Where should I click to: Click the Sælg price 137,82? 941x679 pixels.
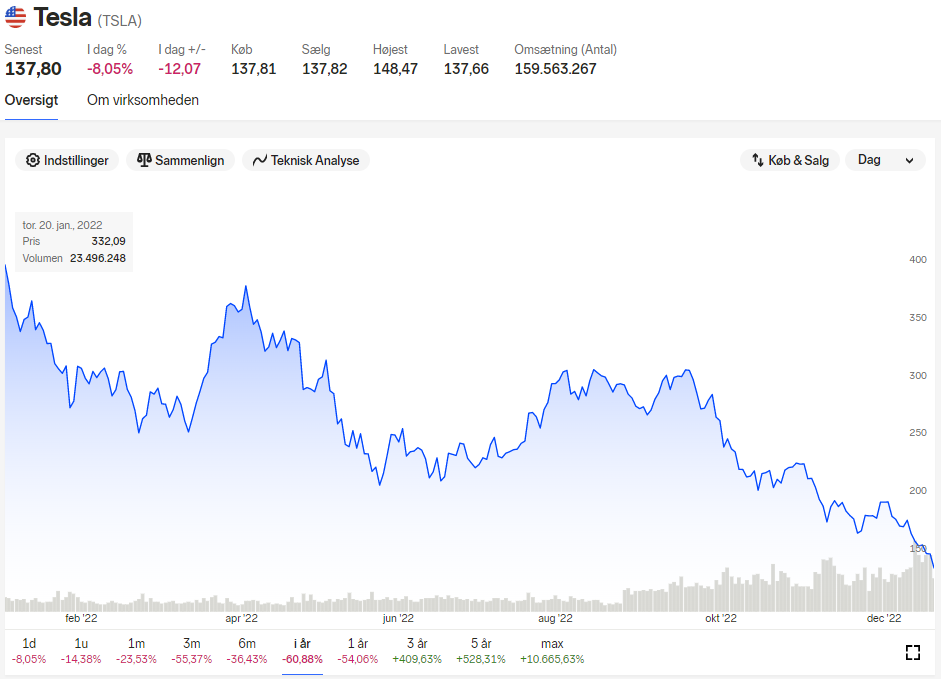(x=325, y=69)
